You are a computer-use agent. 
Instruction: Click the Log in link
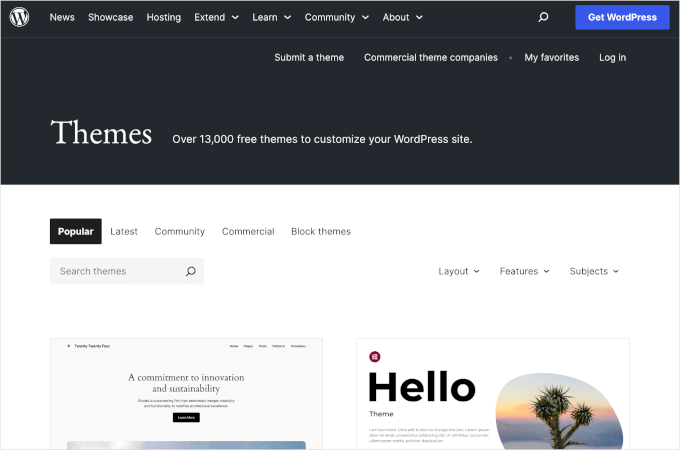coord(612,57)
